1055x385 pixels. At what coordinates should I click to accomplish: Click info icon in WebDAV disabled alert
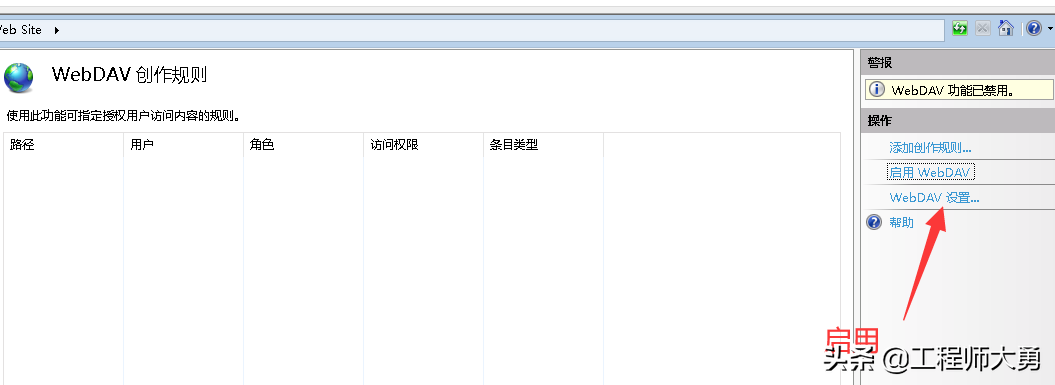tap(877, 90)
